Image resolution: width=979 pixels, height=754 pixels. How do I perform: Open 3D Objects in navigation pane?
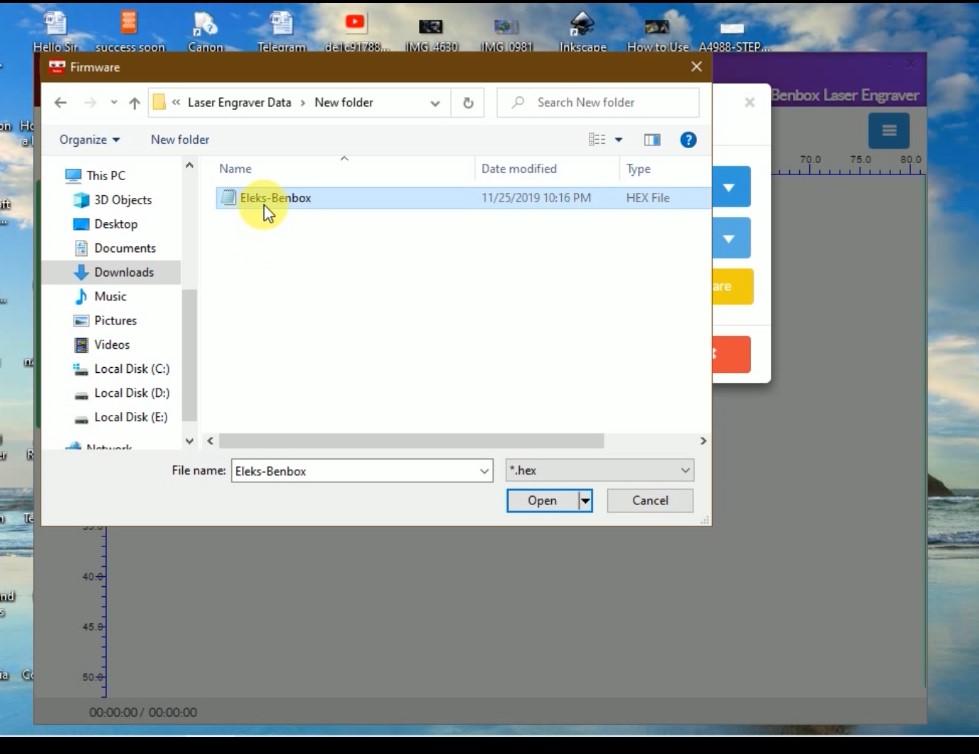click(122, 200)
